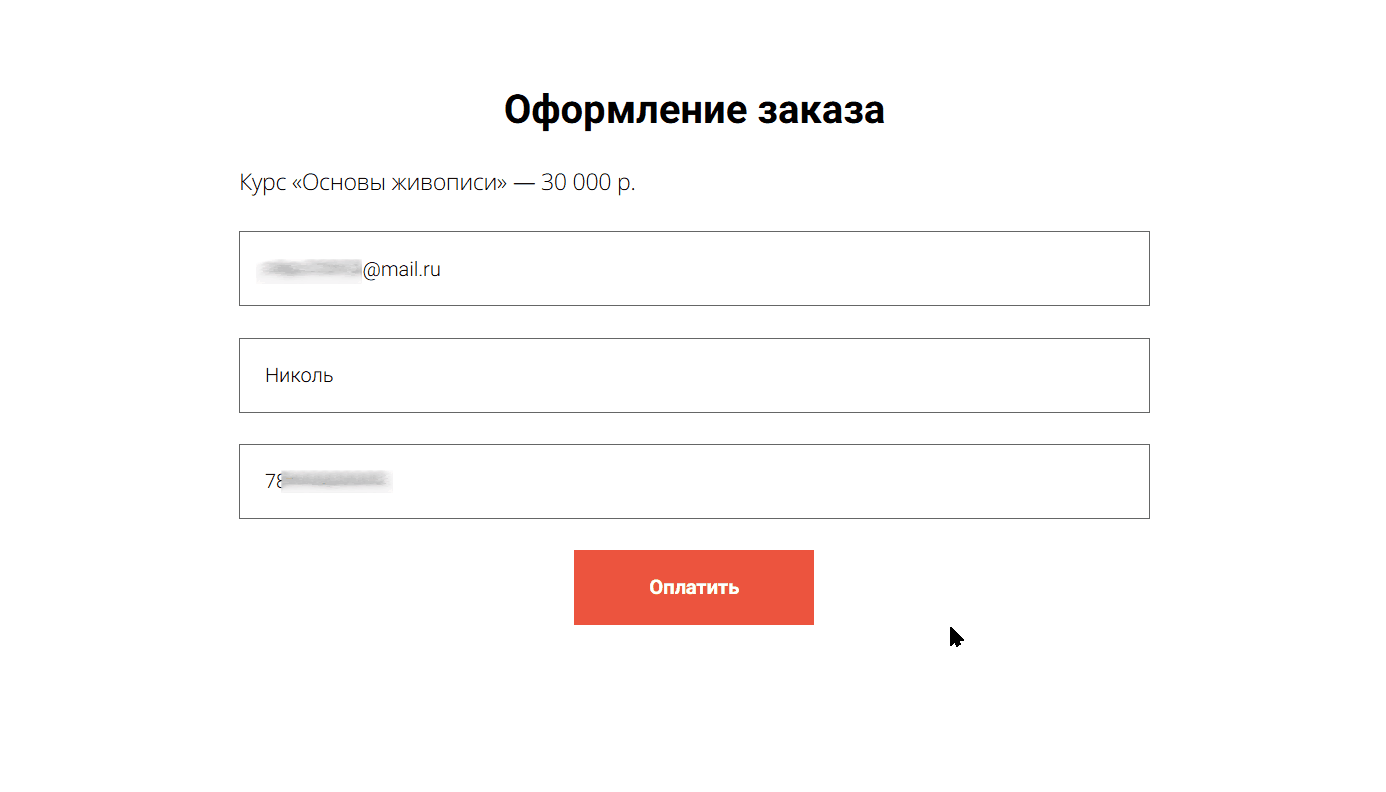Click the dash between course name and price

click(524, 182)
